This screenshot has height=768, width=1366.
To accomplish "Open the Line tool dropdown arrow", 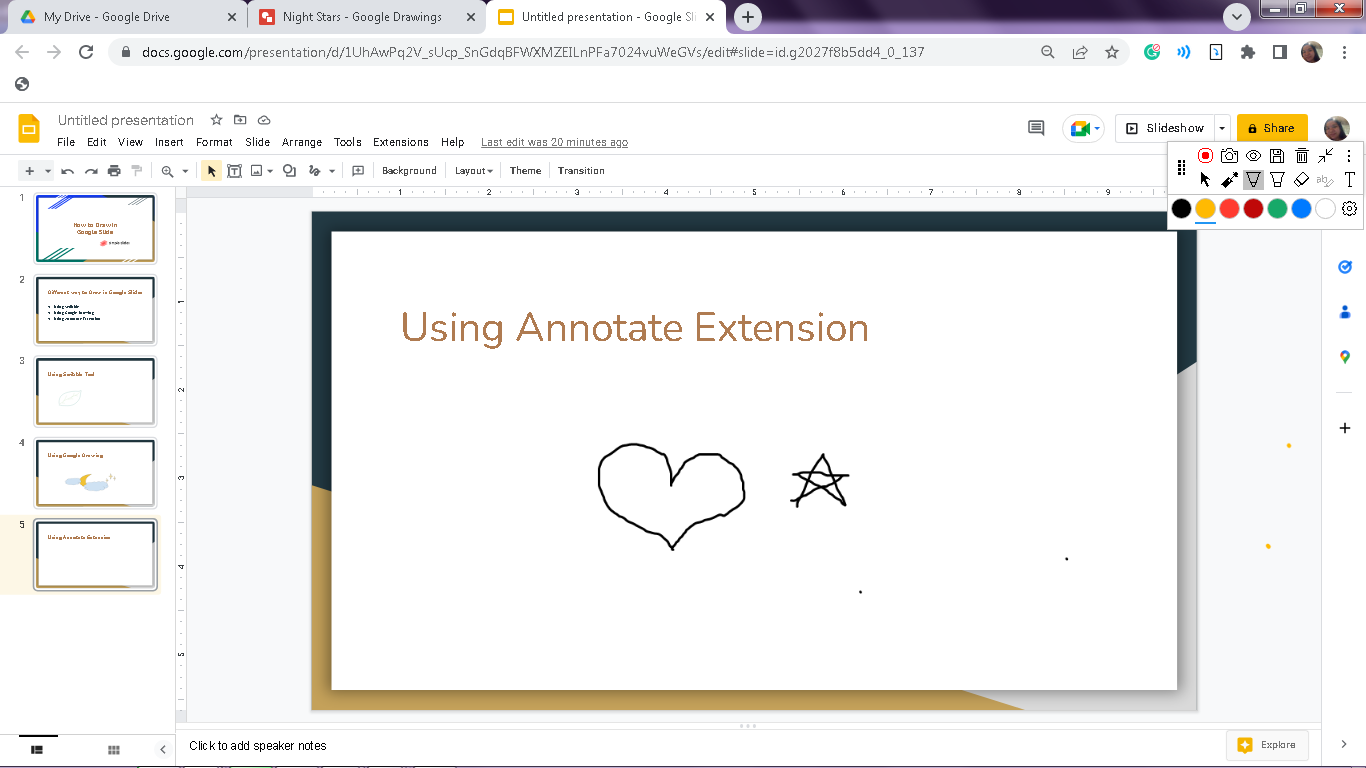I will point(332,171).
